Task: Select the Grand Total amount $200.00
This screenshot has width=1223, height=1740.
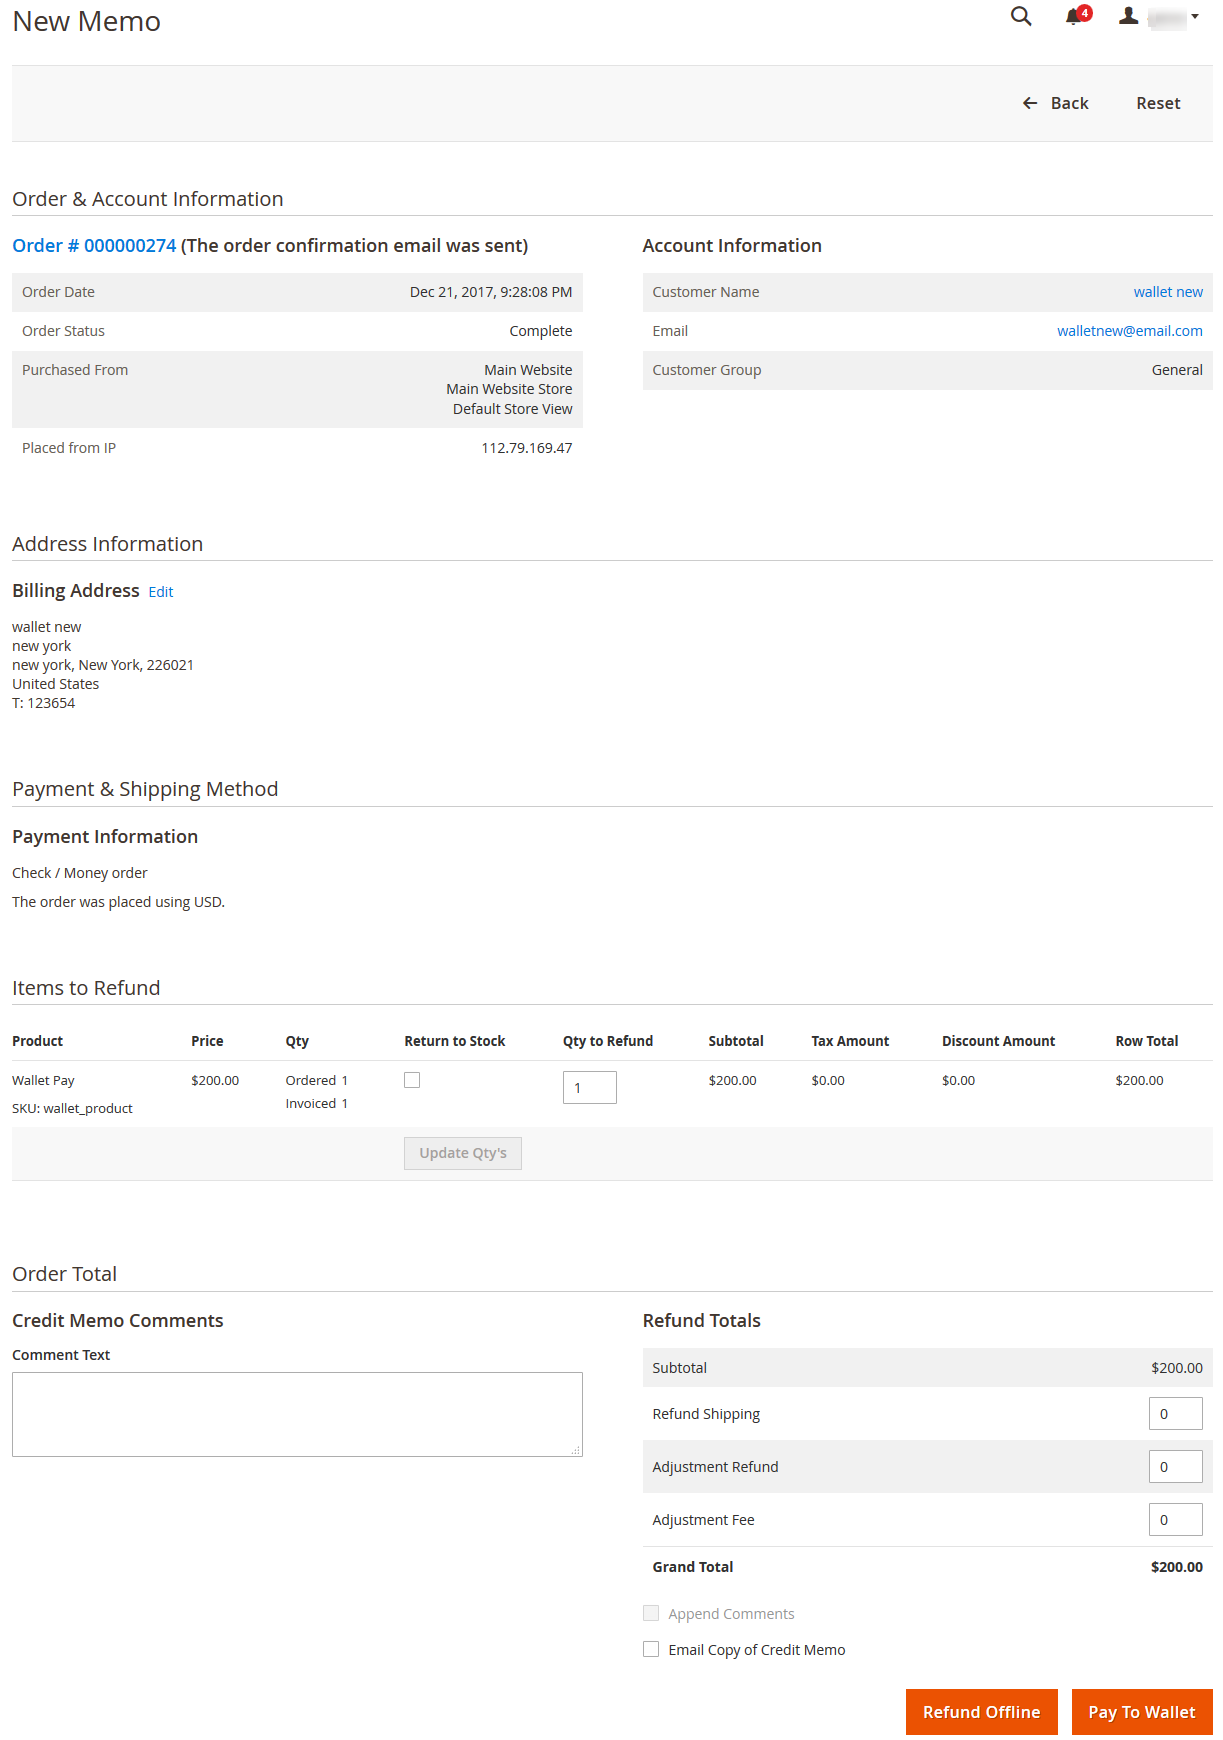Action: [1176, 1567]
